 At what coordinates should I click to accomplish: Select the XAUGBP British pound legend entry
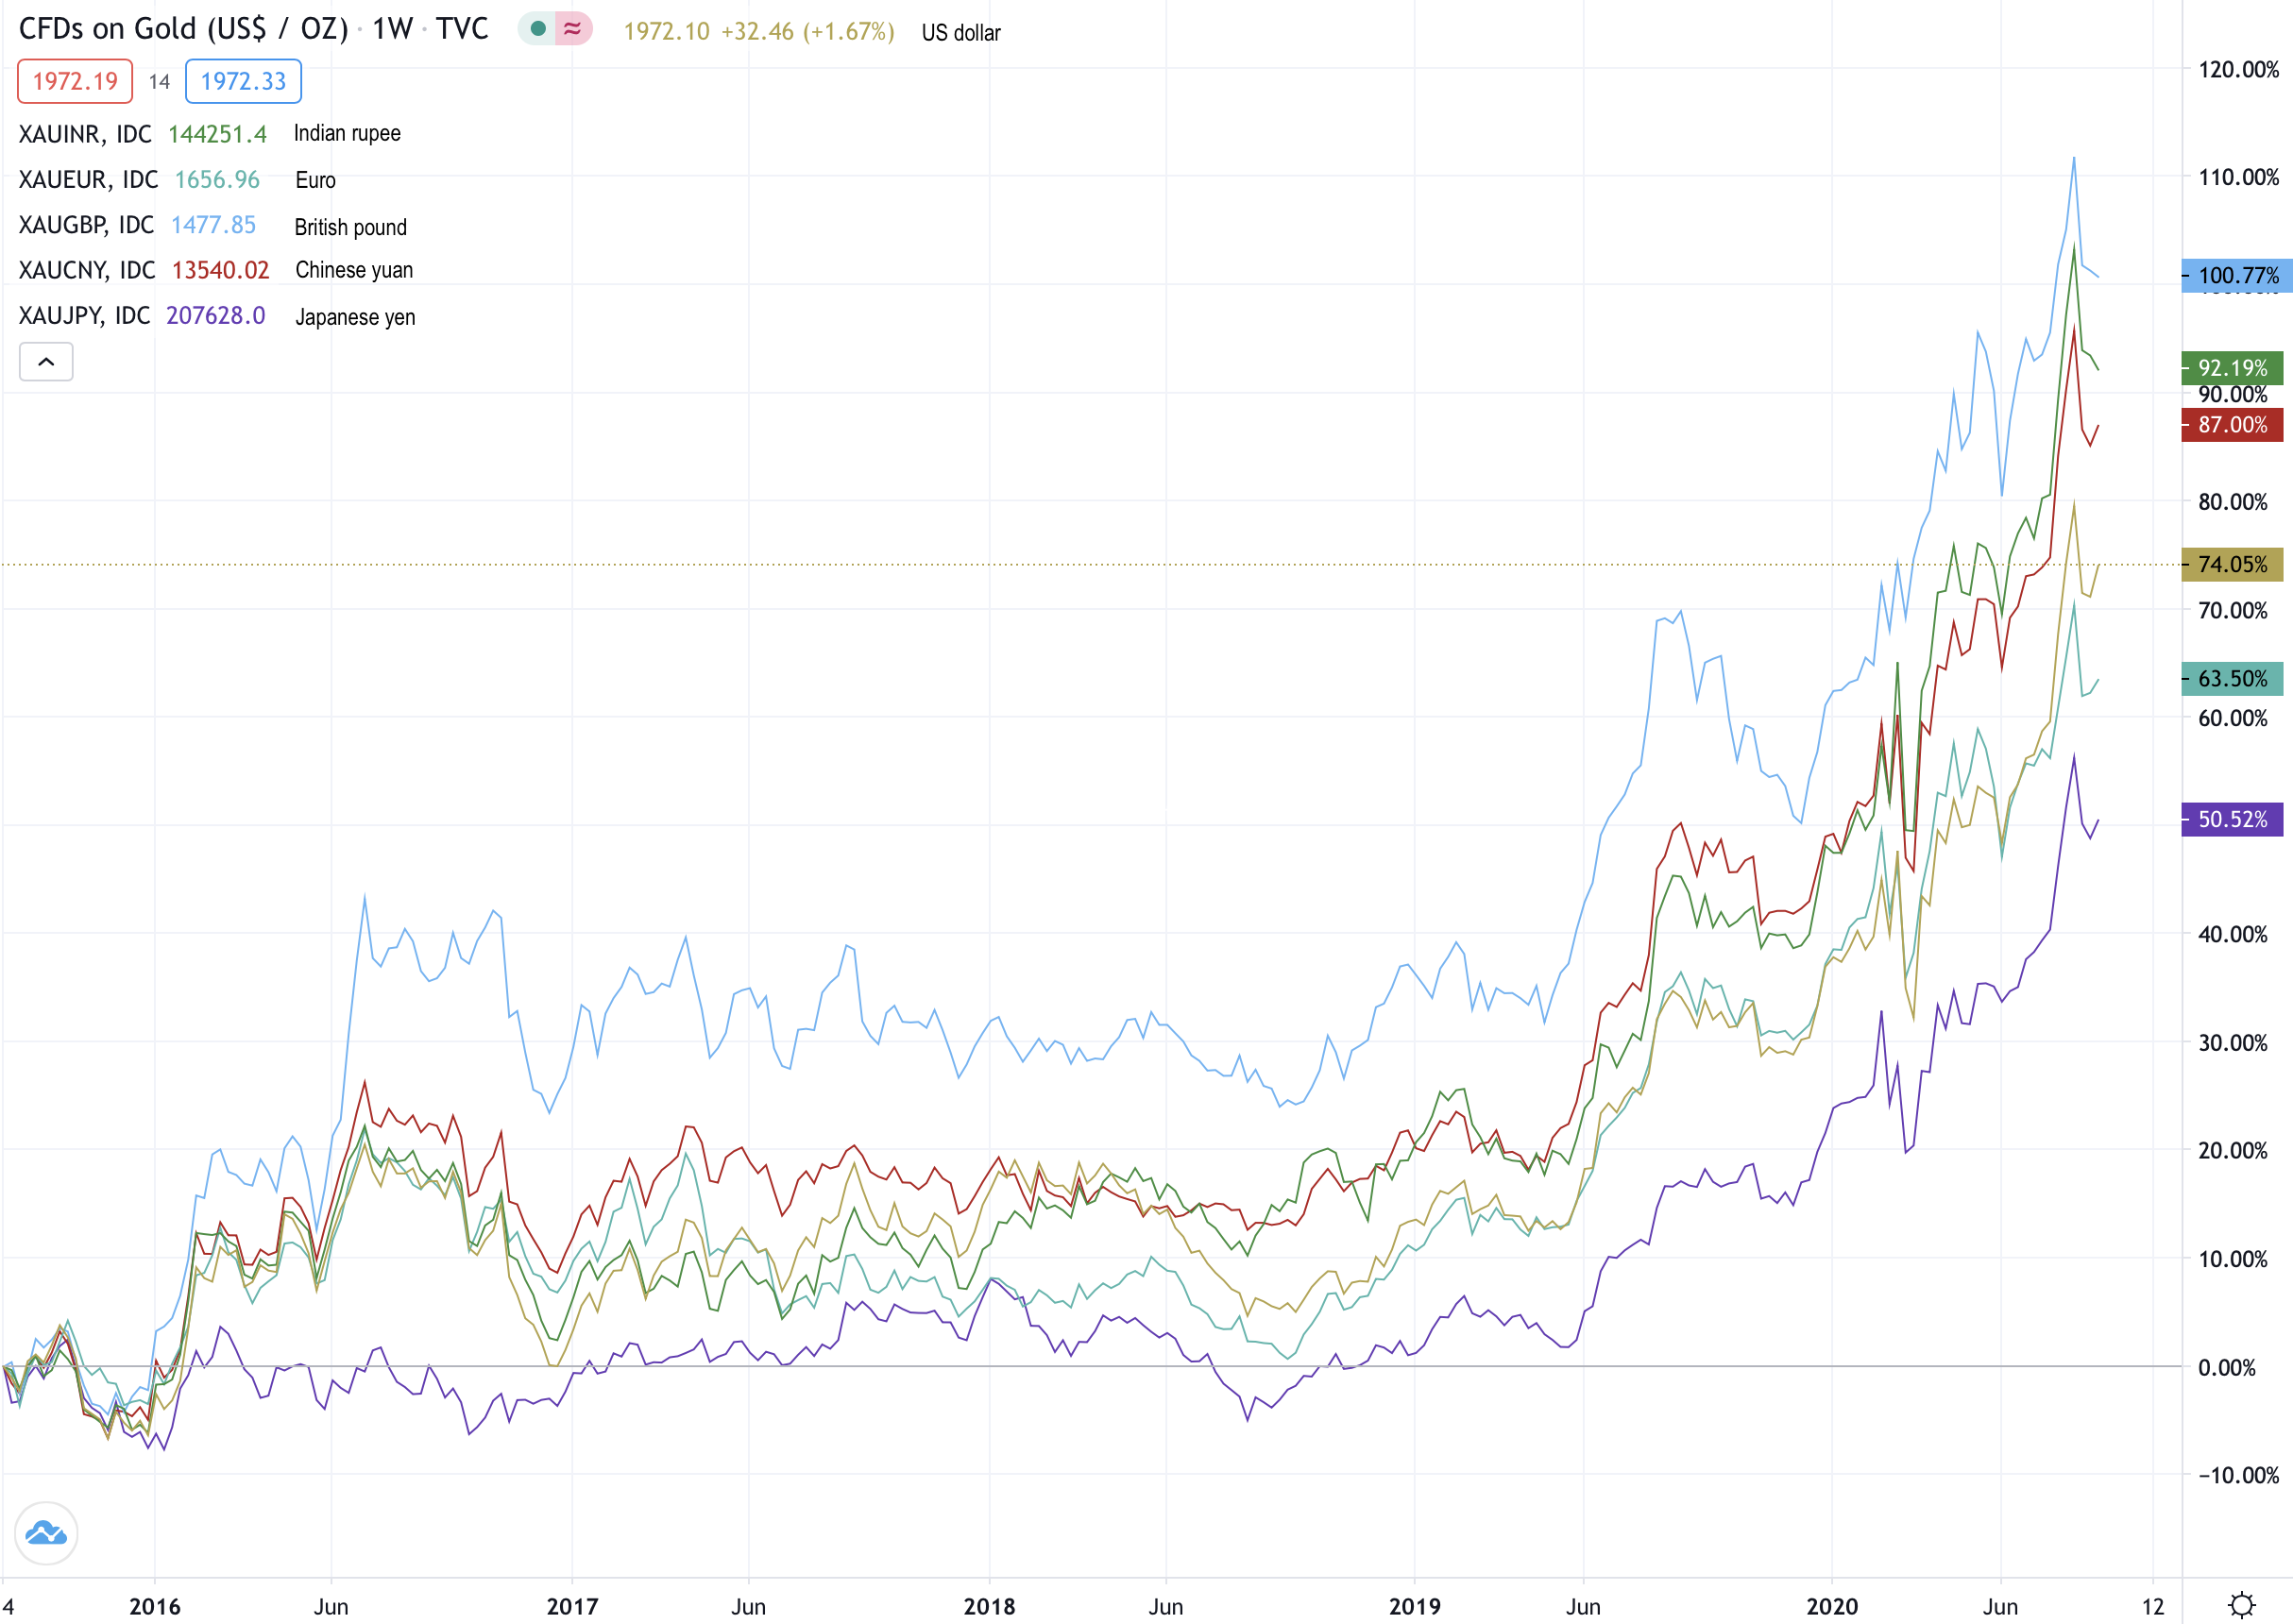tap(86, 225)
